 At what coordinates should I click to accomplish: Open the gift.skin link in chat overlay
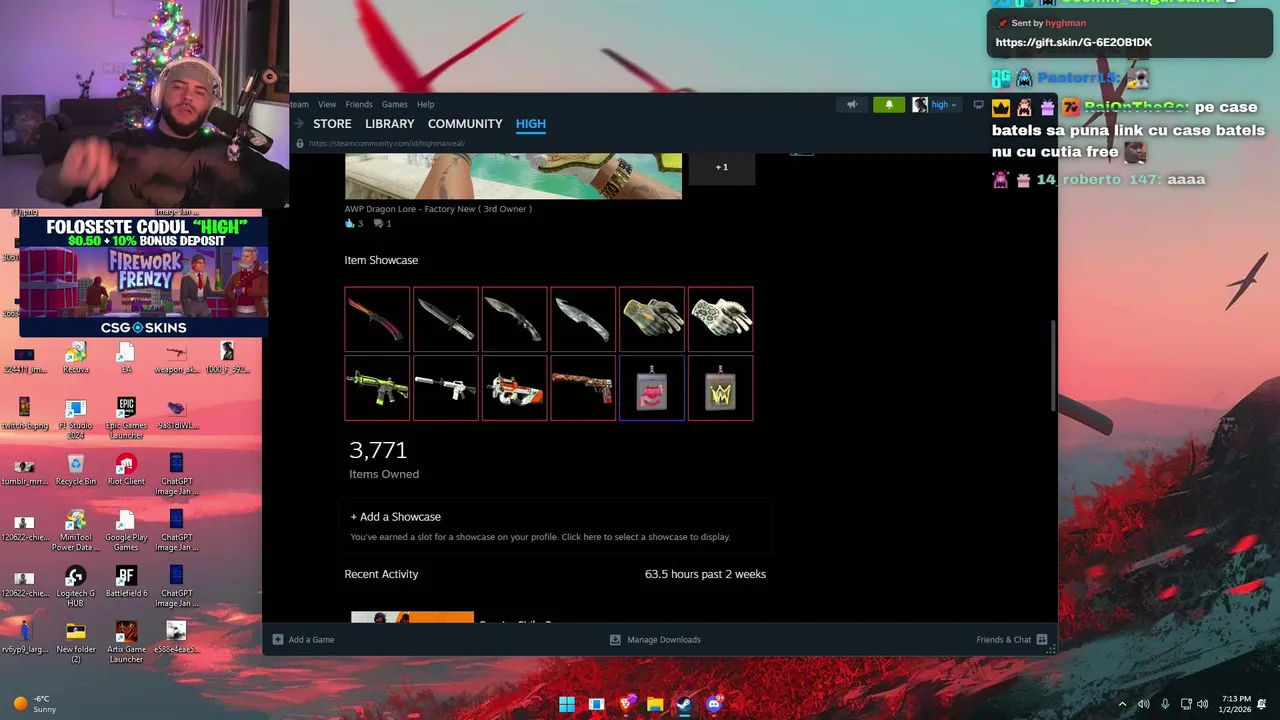(1074, 42)
